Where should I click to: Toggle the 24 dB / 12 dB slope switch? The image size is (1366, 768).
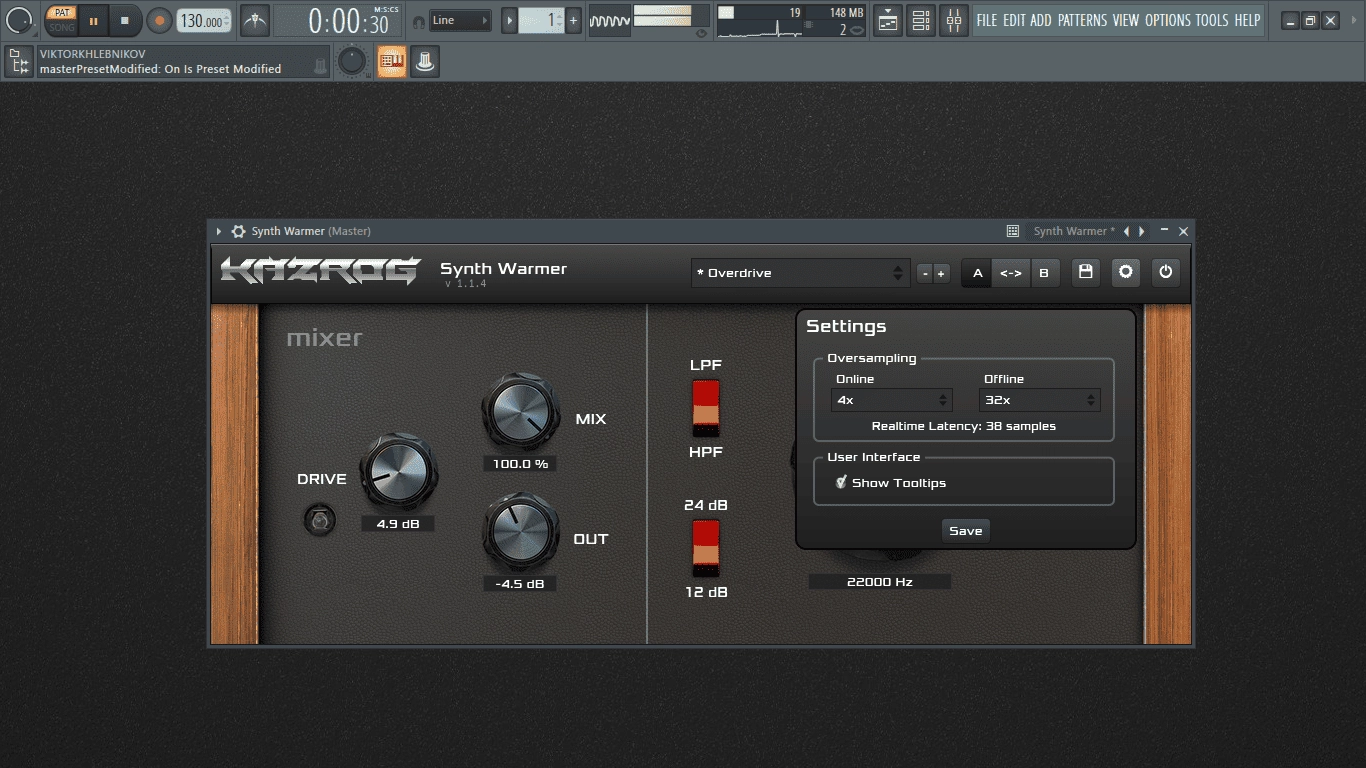coord(706,548)
